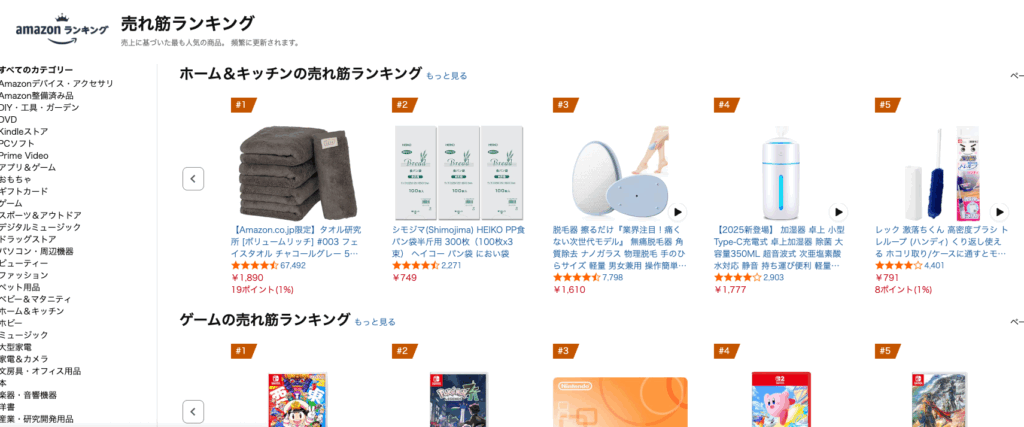This screenshot has height=427, width=1024.
Task: Open もっと見る next to ゲーム ranking
Action: tap(375, 322)
